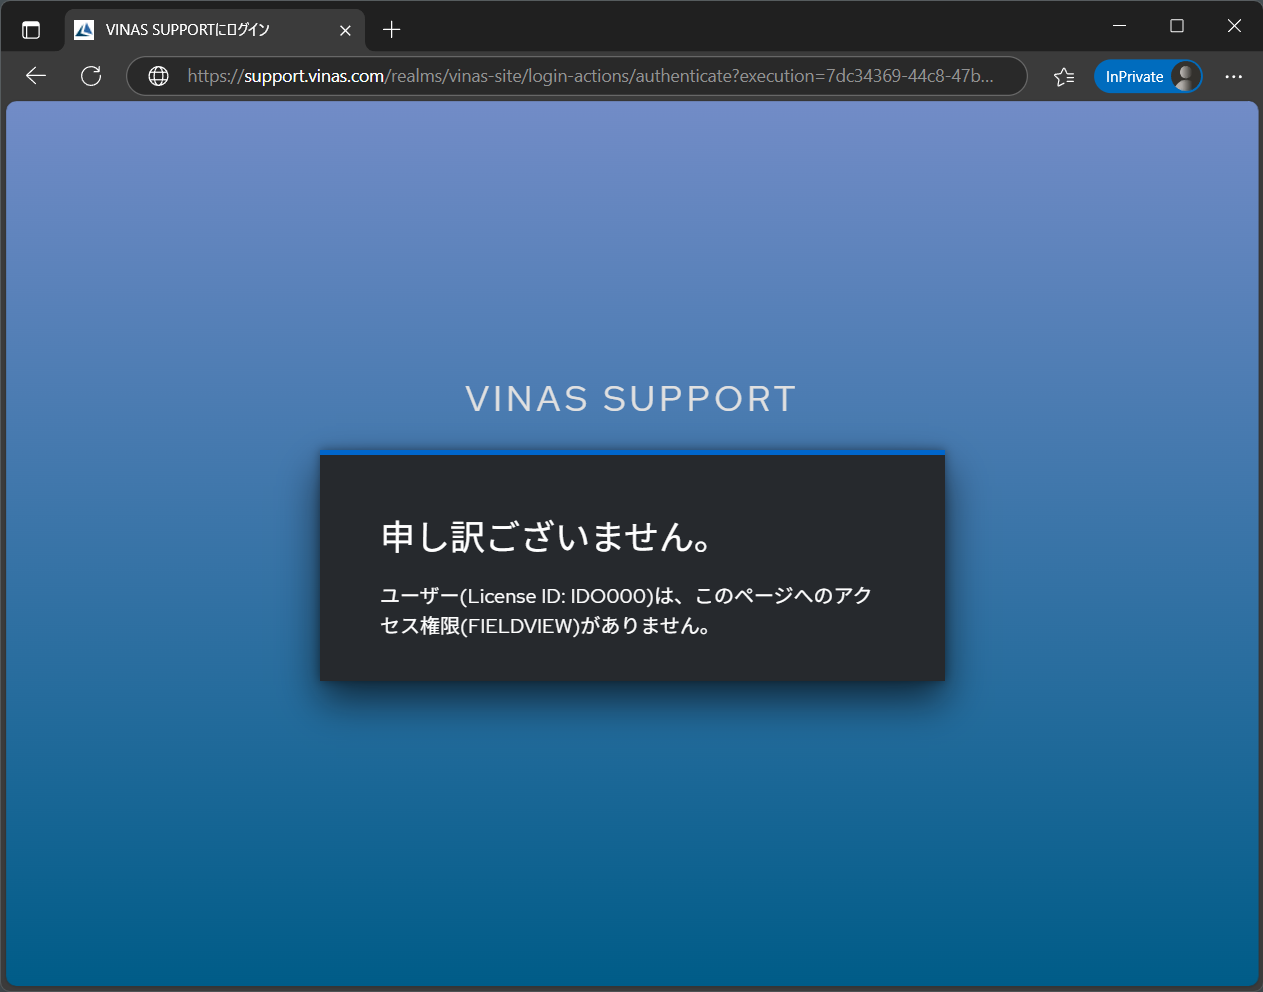This screenshot has height=992, width=1263.
Task: Click the VINAS SUPPORT heading text
Action: (631, 399)
